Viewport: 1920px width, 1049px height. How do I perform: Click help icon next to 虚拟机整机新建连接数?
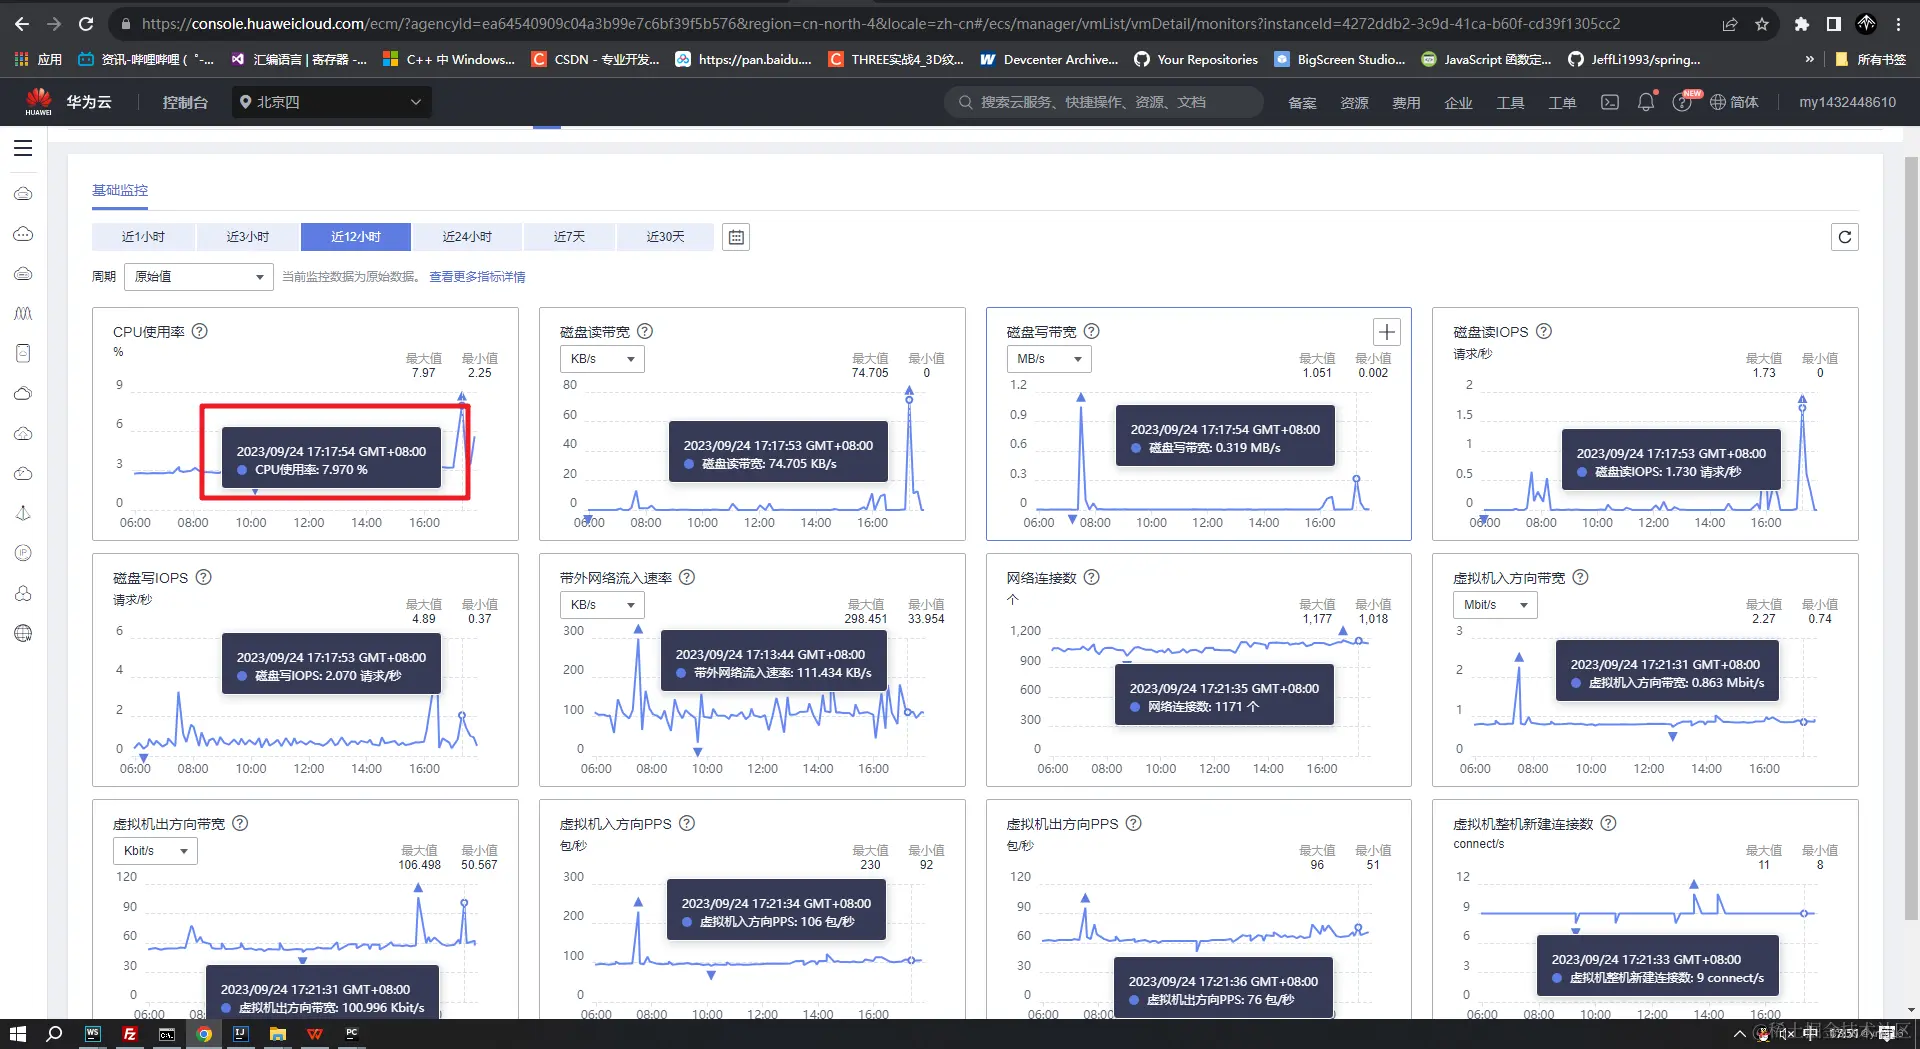click(x=1608, y=823)
